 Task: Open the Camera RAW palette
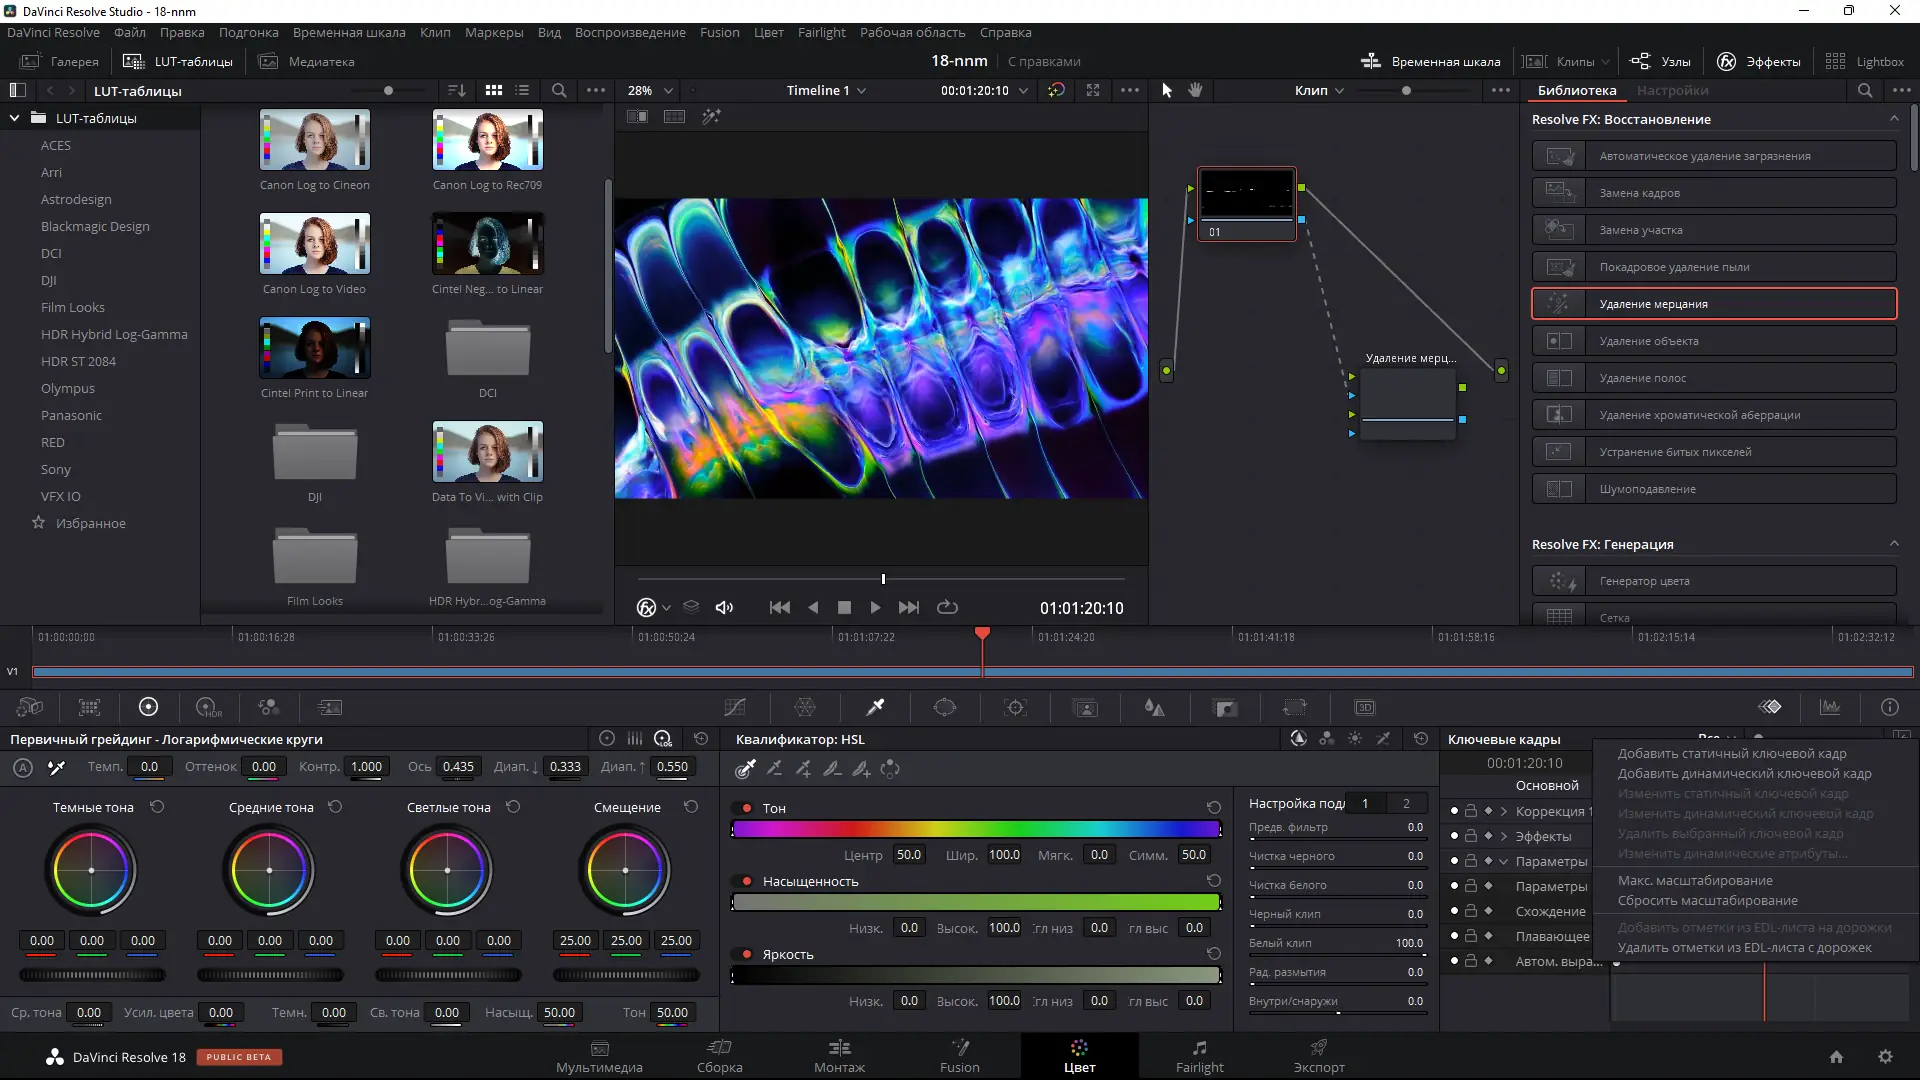[x=29, y=707]
